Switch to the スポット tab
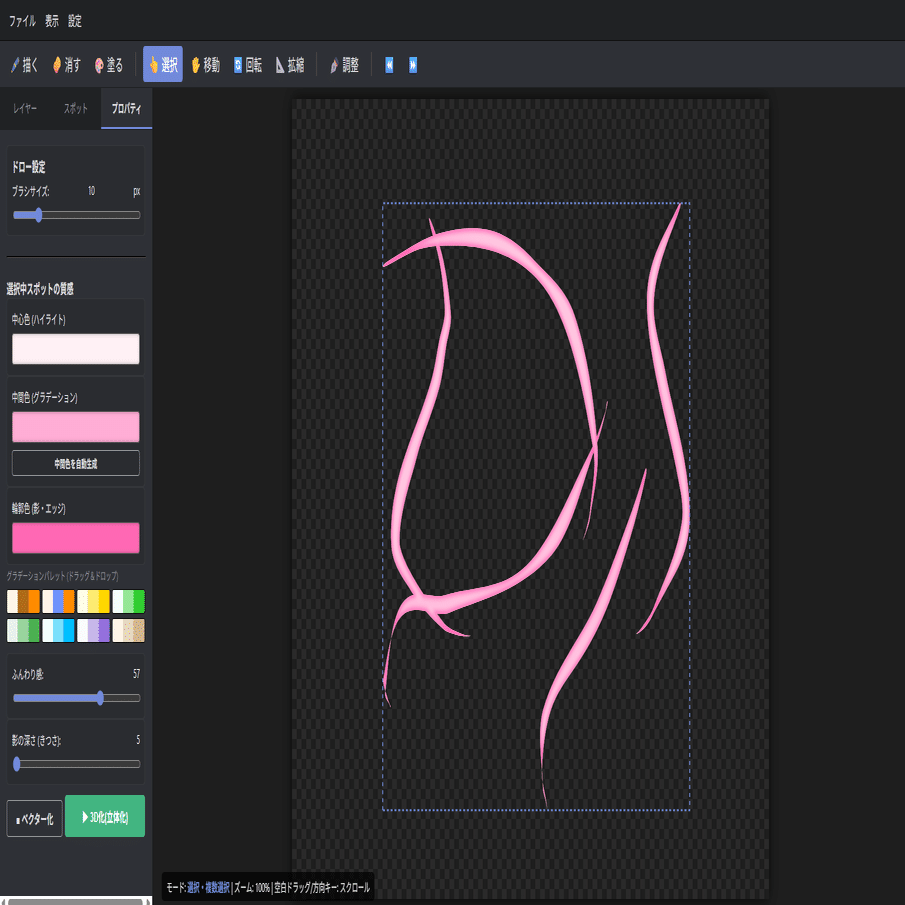 point(76,109)
